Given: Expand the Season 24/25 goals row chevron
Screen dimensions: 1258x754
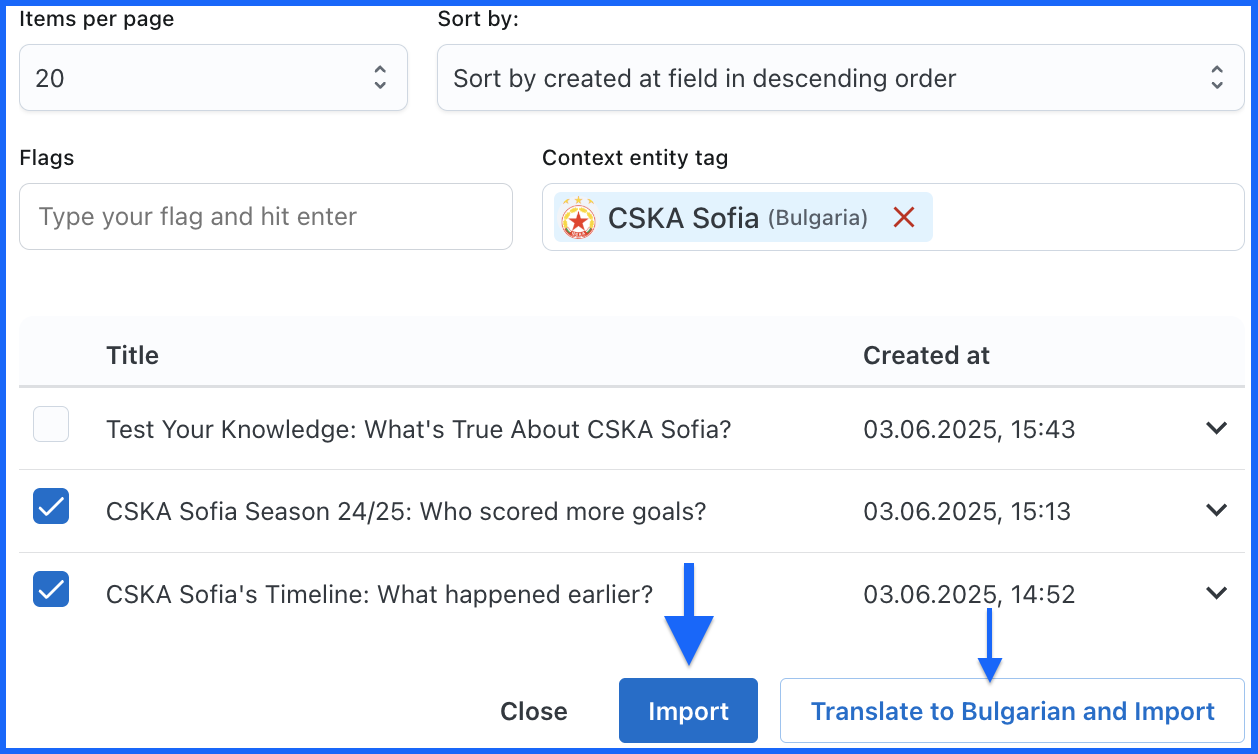Looking at the screenshot, I should [1216, 510].
